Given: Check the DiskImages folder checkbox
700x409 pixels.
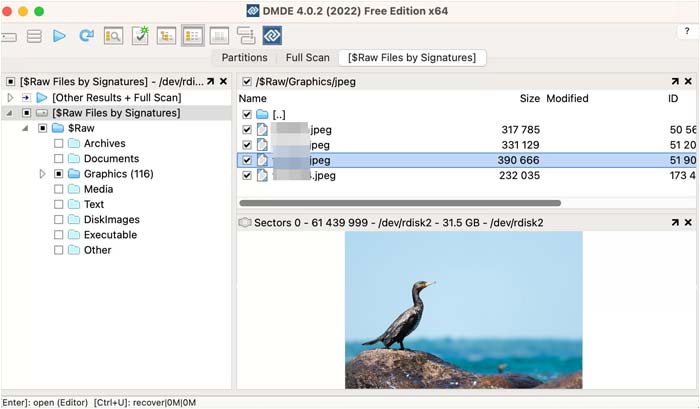Looking at the screenshot, I should click(x=58, y=219).
